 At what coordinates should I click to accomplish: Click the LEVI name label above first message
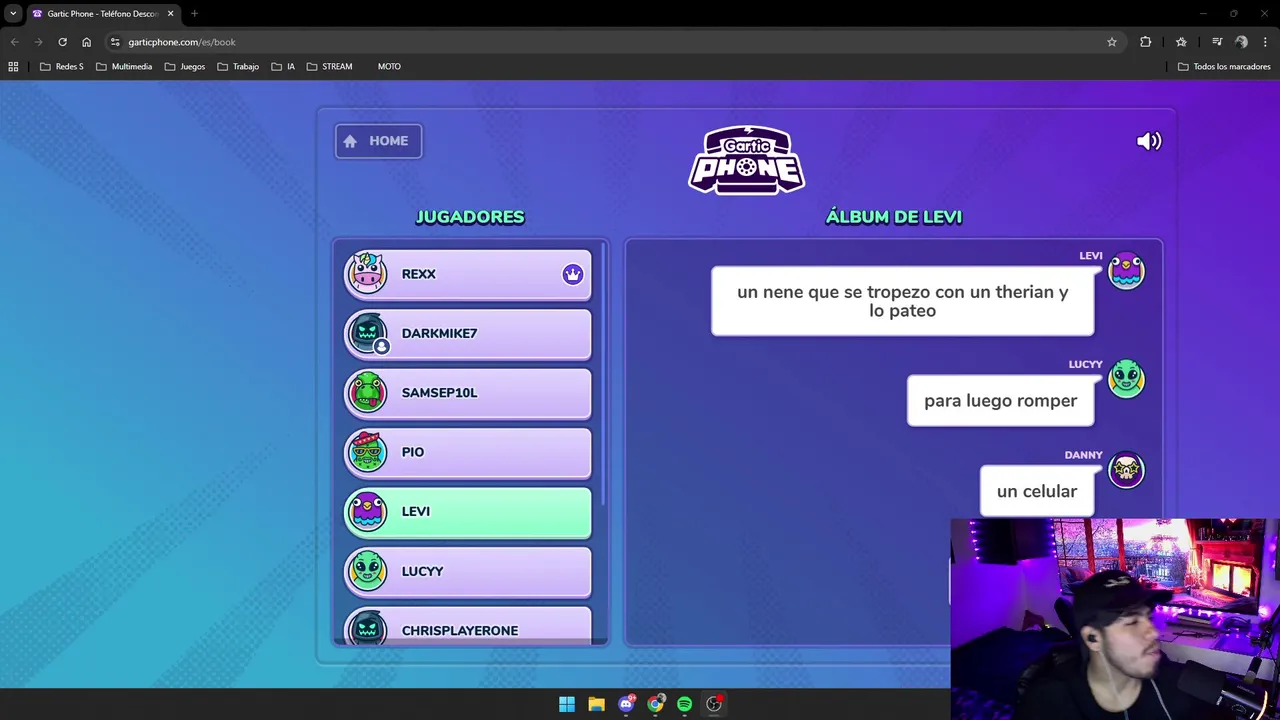coord(1090,256)
